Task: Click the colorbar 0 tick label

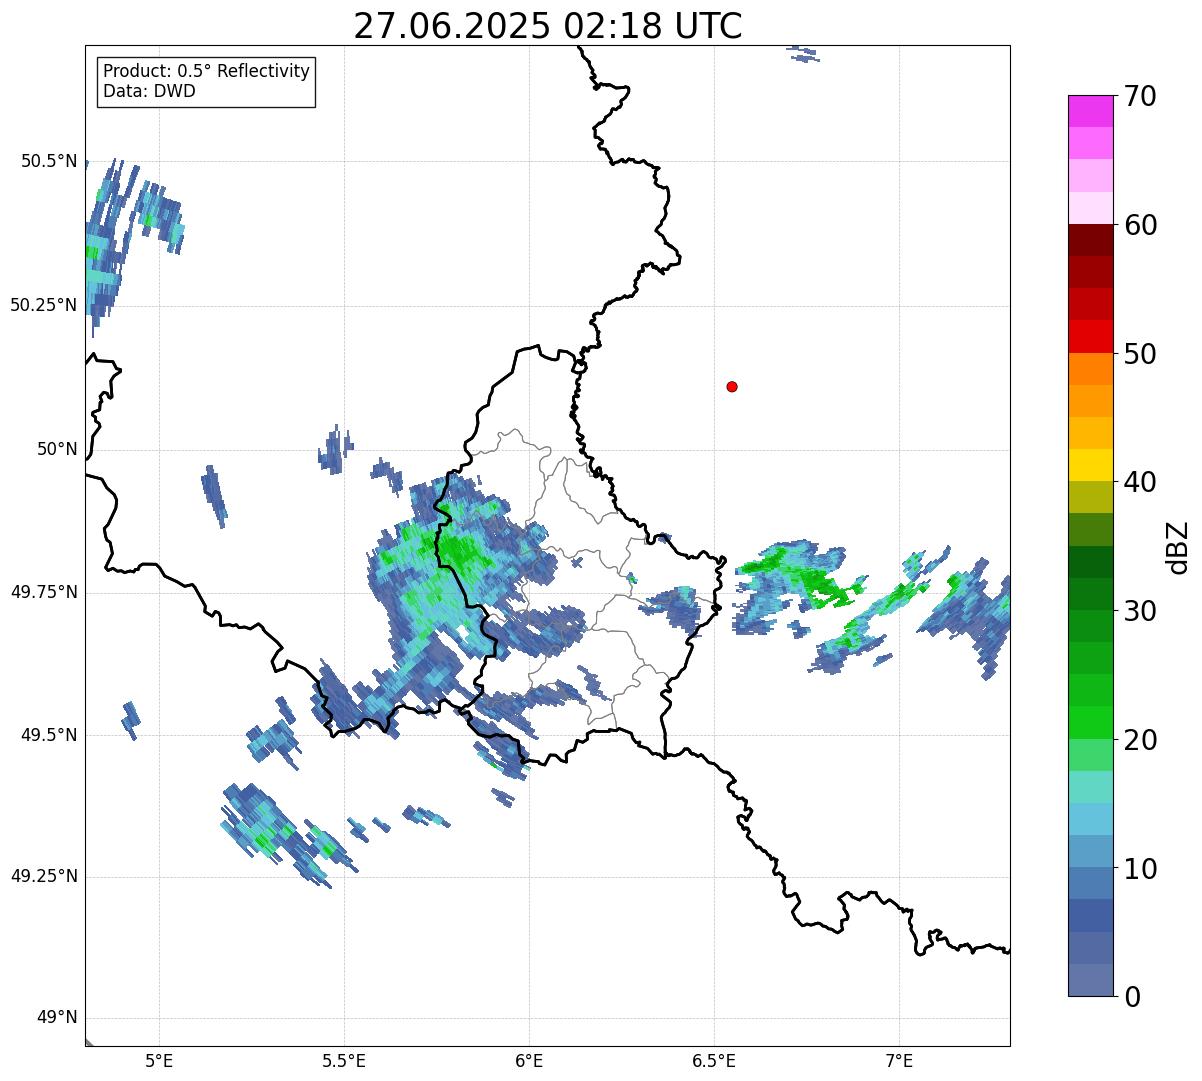Action: pyautogui.click(x=1132, y=996)
